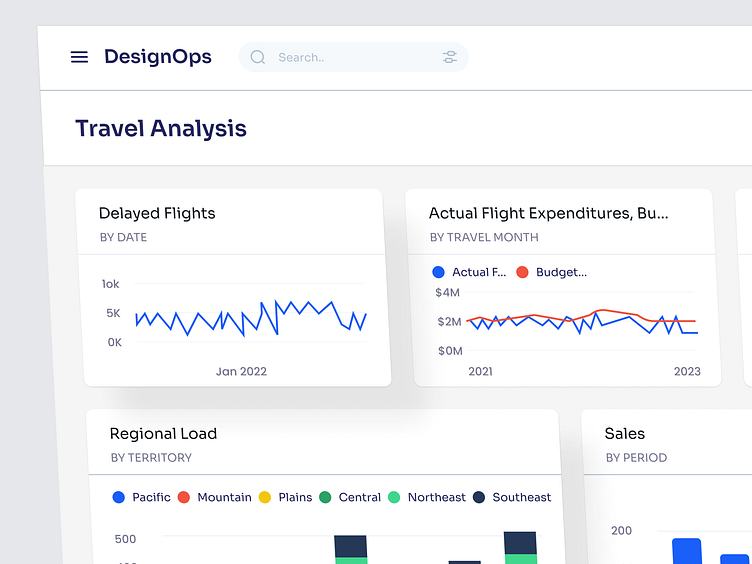Open Actual Flight Expenditures card title
This screenshot has height=564, width=752.
point(548,213)
